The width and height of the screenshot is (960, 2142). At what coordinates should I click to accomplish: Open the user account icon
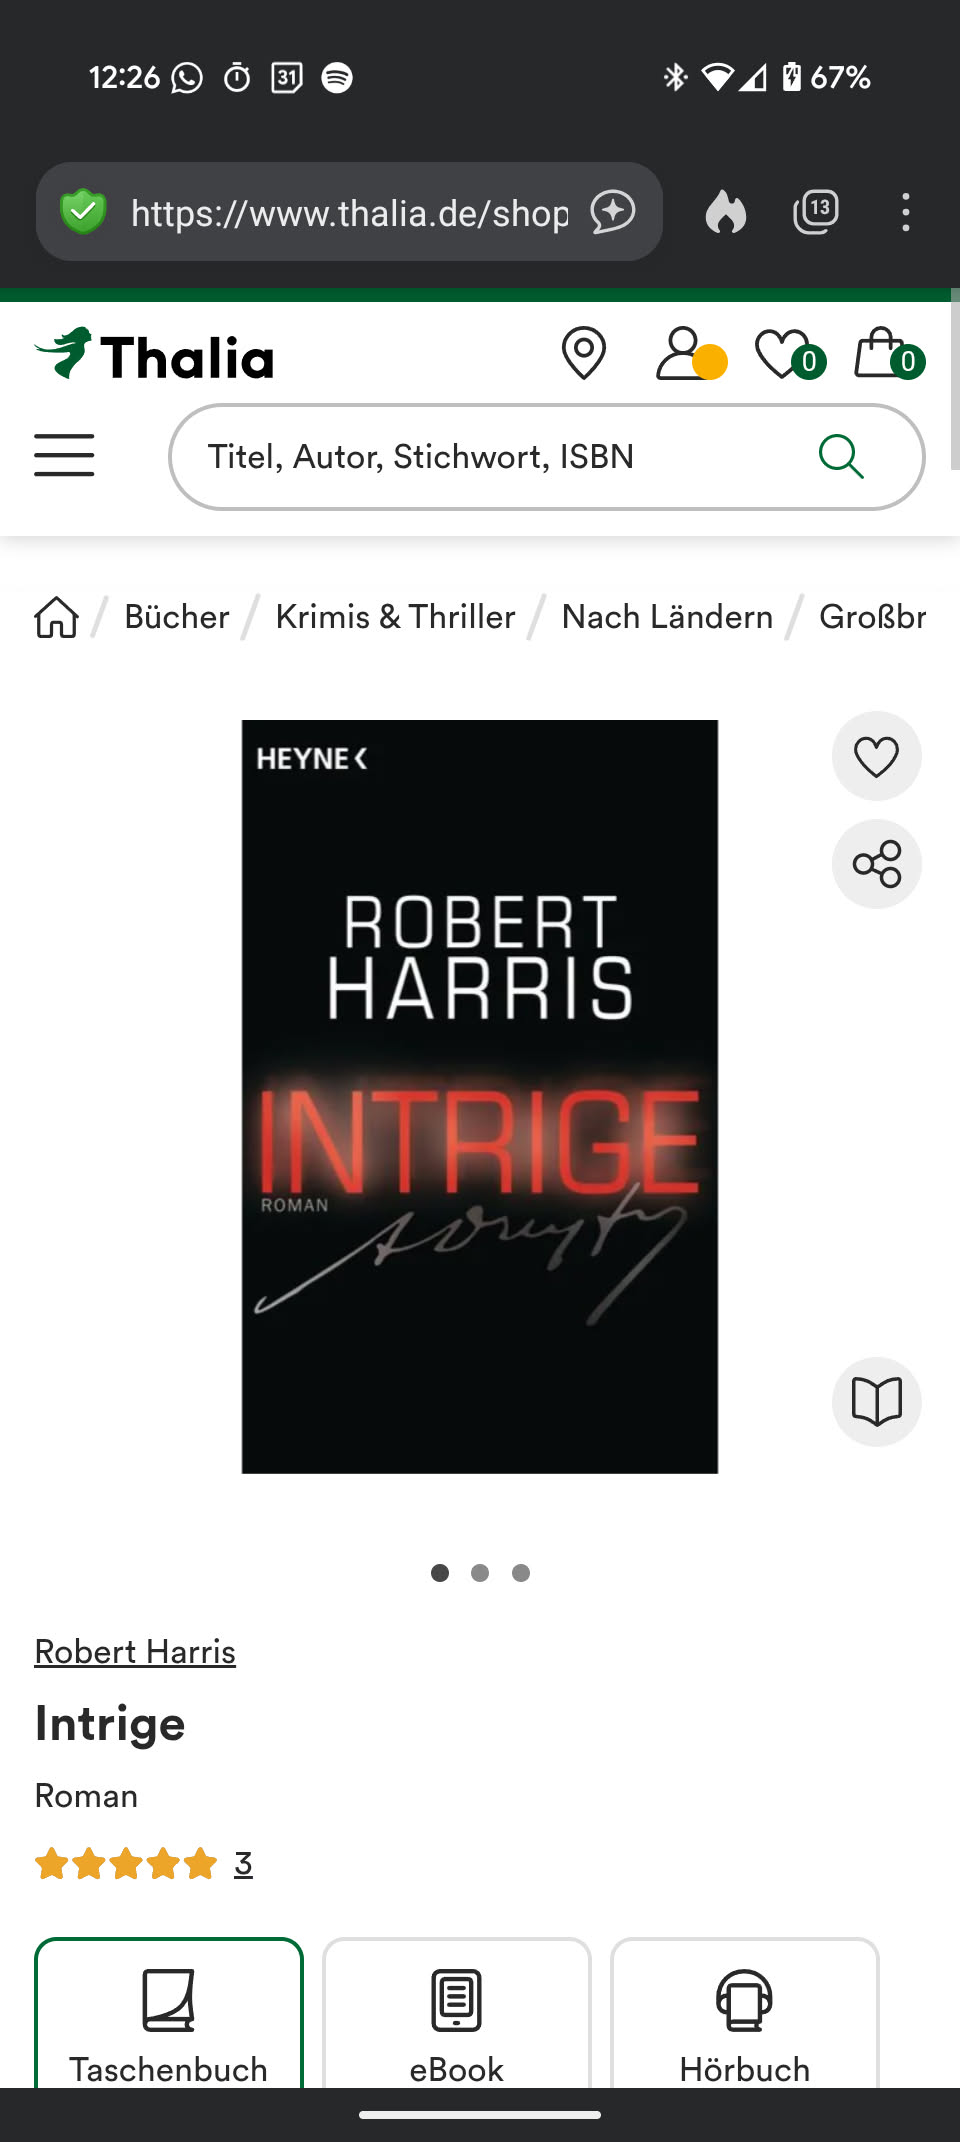(690, 354)
